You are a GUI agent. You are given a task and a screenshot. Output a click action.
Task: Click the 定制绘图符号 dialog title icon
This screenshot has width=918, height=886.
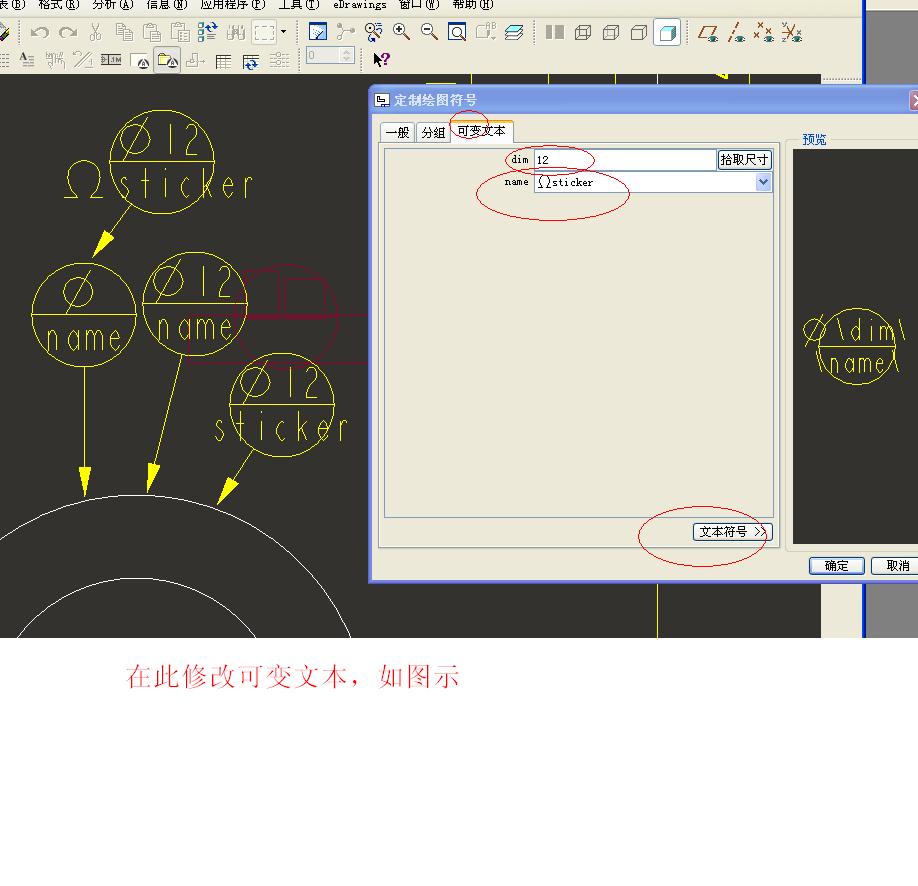click(x=382, y=100)
